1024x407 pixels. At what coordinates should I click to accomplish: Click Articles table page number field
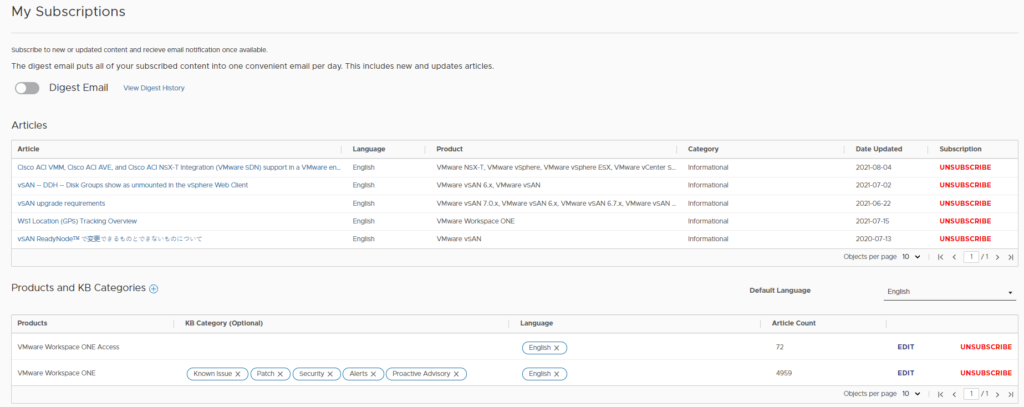pyautogui.click(x=971, y=257)
